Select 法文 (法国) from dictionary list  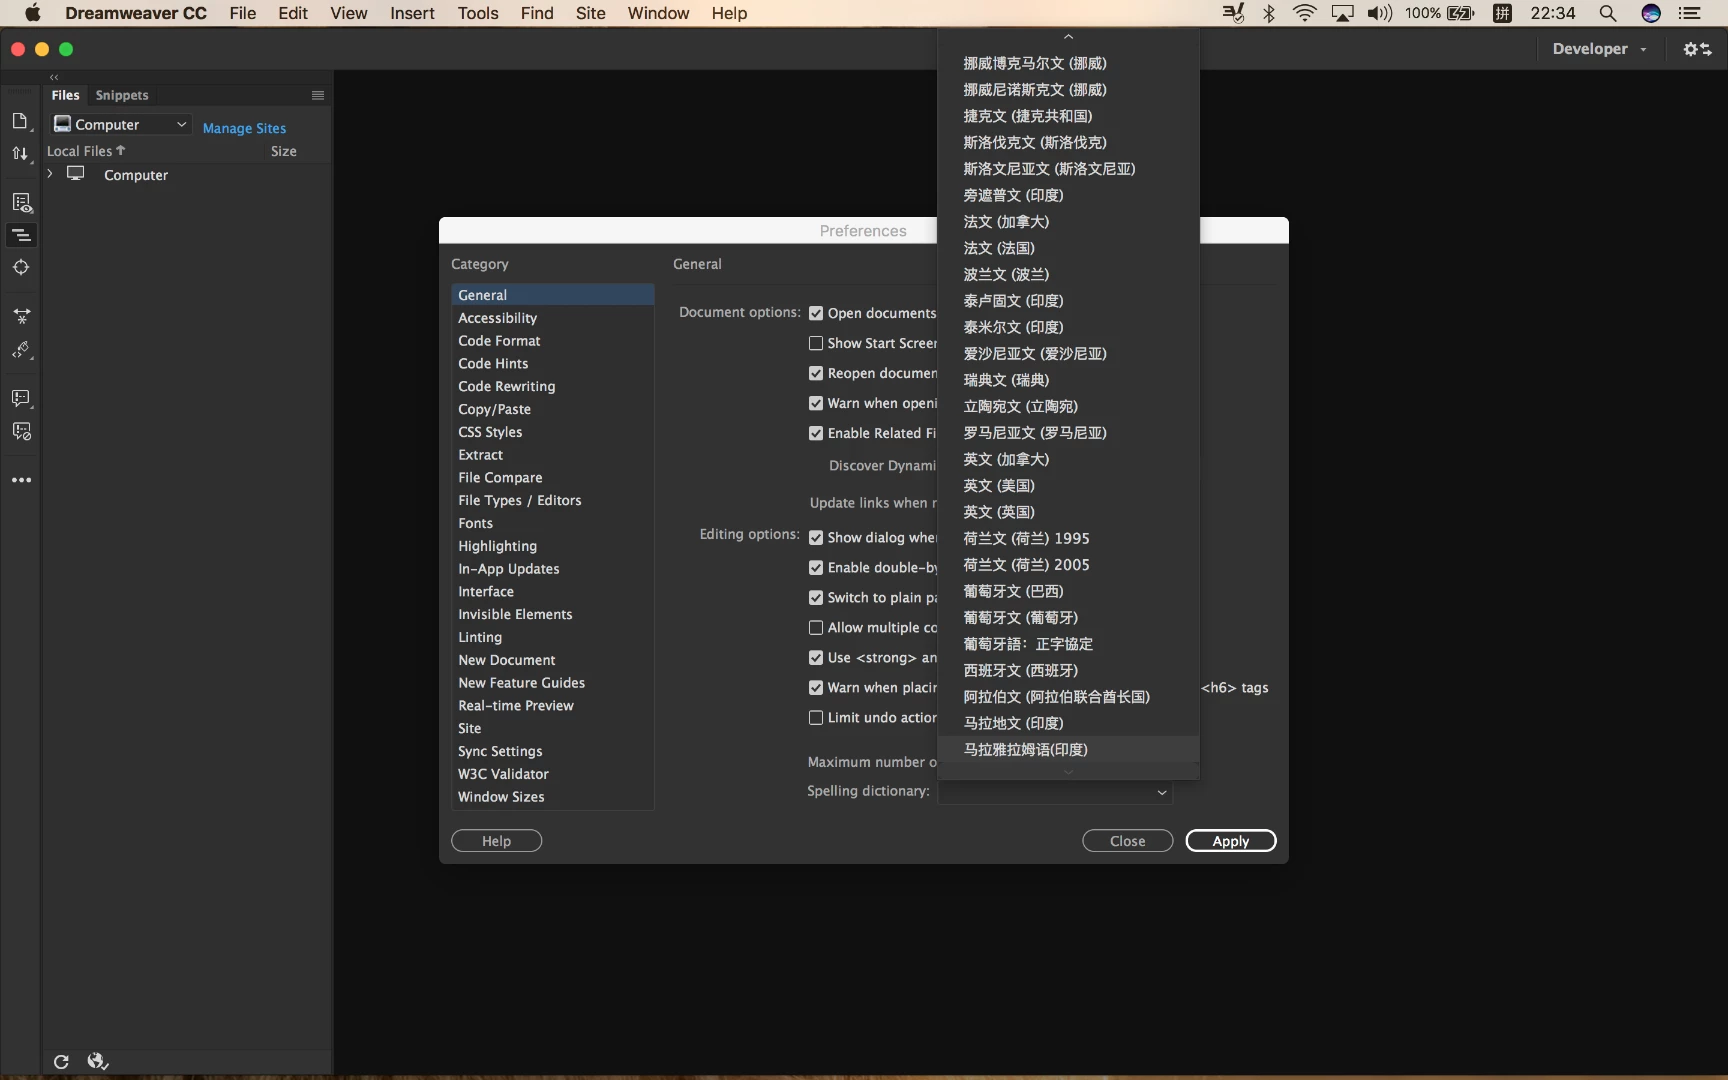(1068, 248)
